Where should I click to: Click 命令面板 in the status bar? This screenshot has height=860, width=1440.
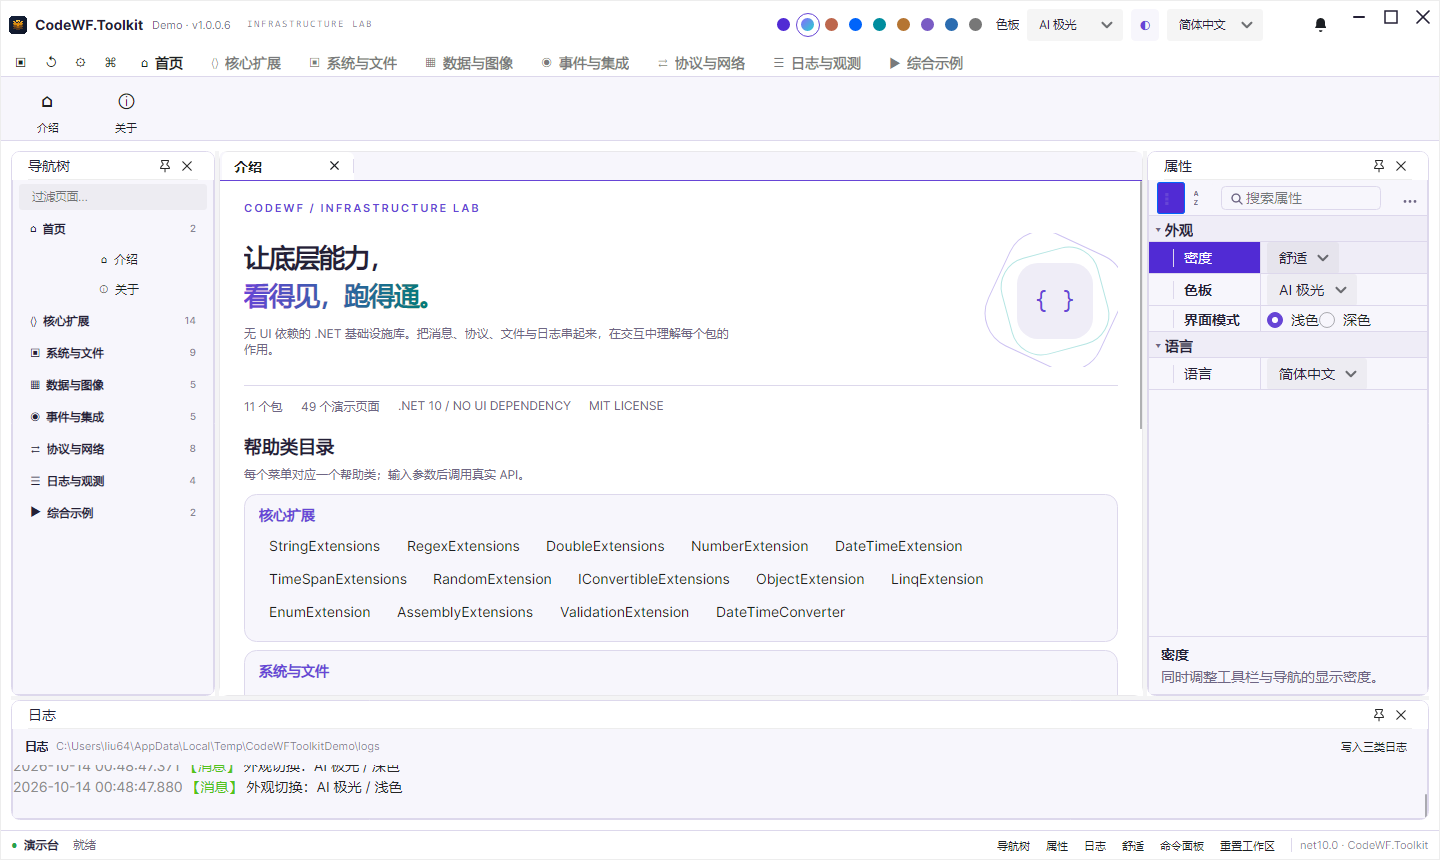(x=1182, y=846)
